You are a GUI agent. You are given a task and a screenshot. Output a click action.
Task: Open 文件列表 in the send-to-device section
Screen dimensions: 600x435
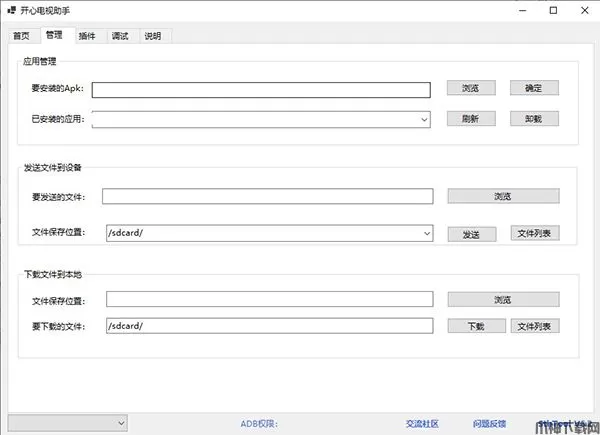(534, 233)
